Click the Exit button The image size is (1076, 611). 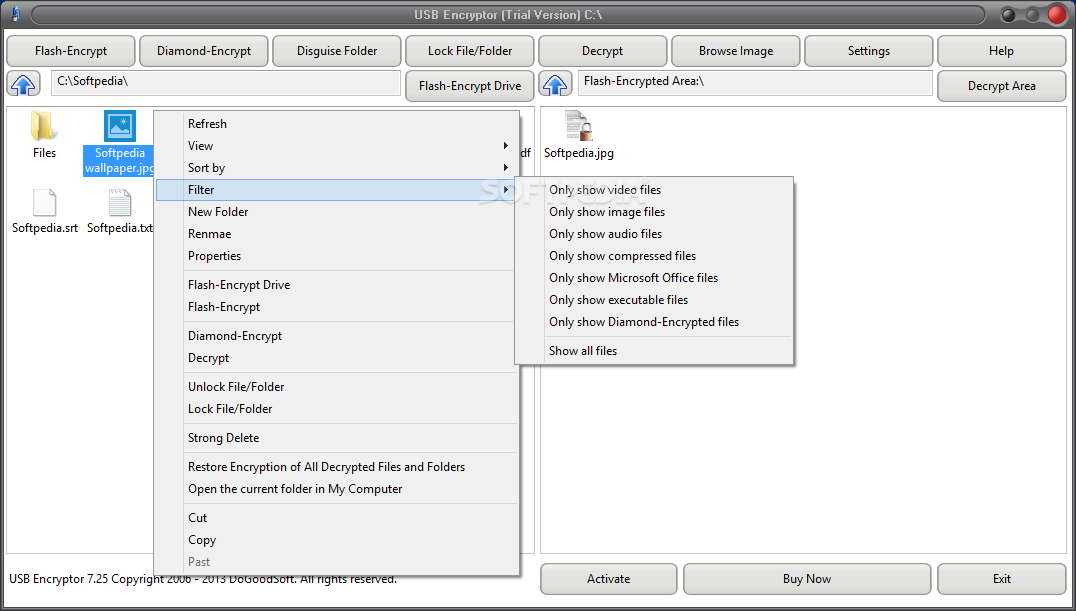(x=1001, y=579)
